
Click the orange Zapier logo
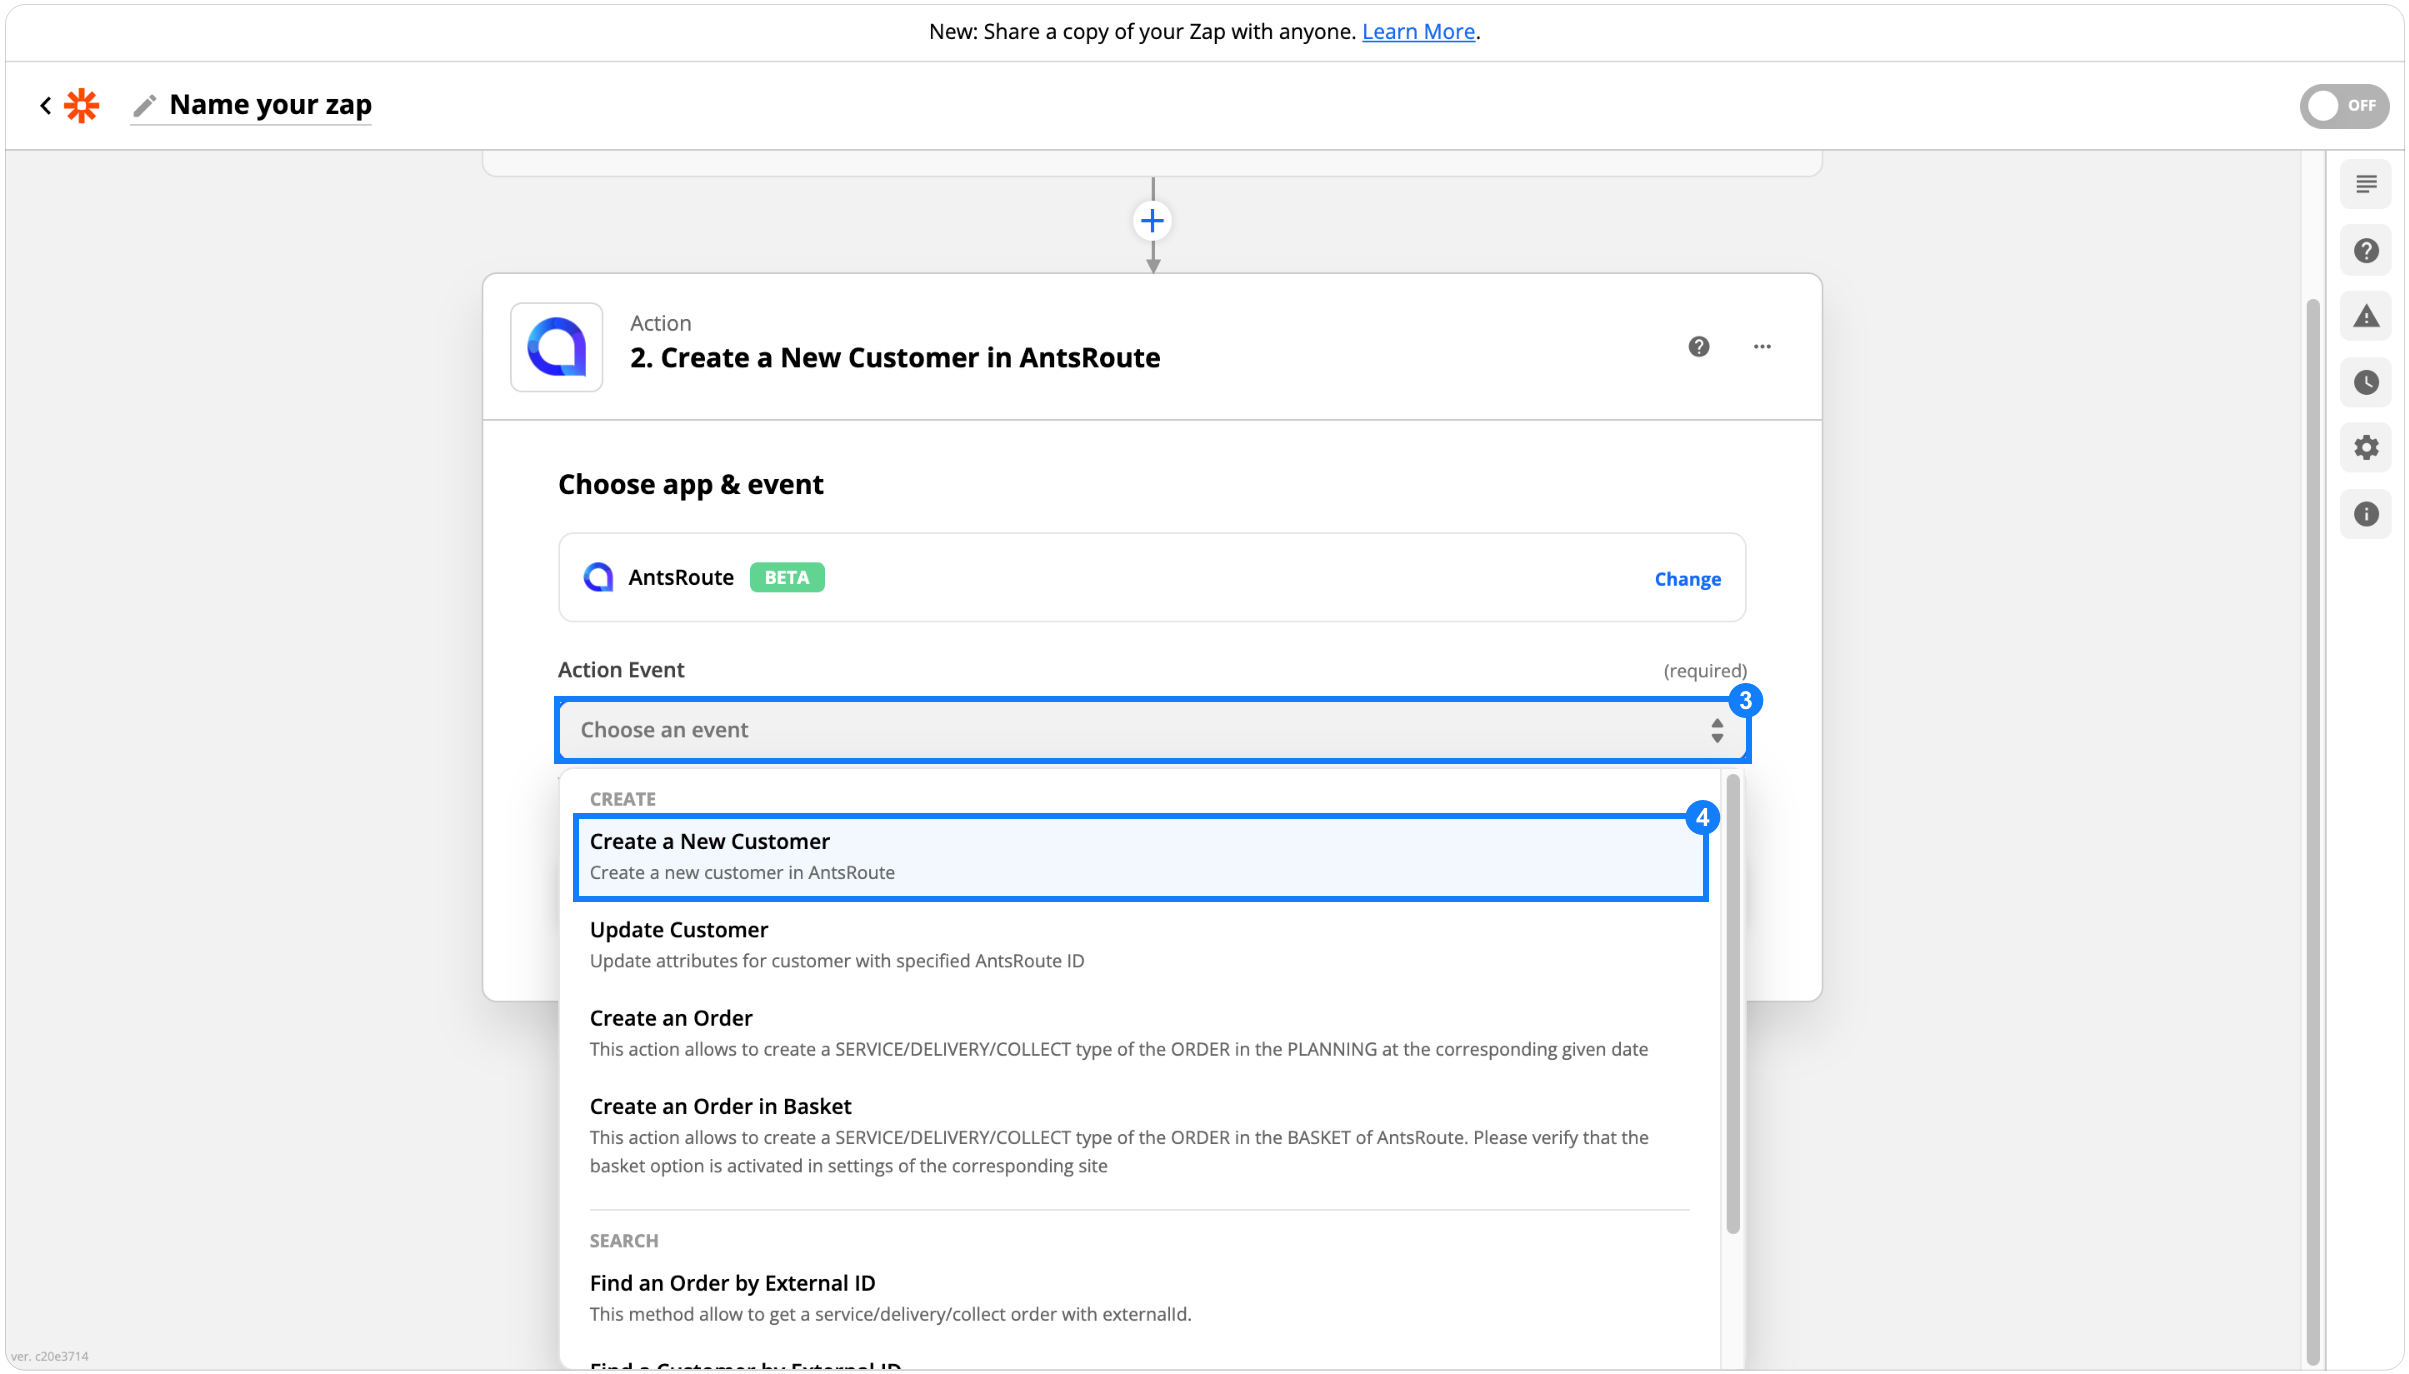(x=82, y=105)
